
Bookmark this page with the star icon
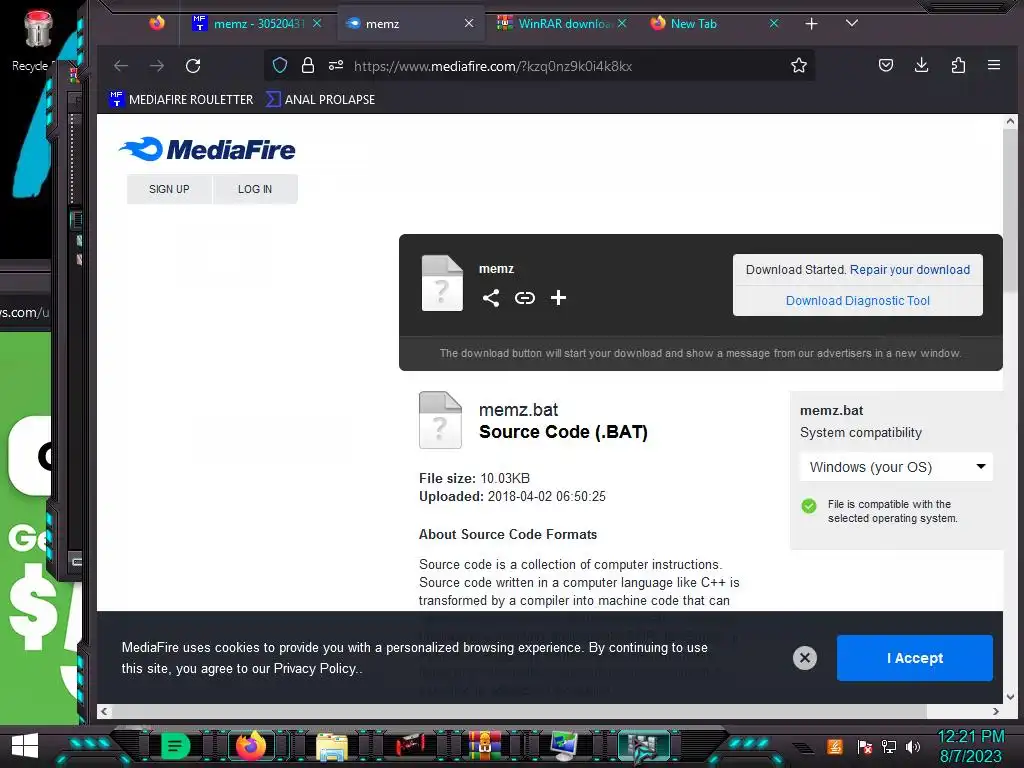(799, 65)
